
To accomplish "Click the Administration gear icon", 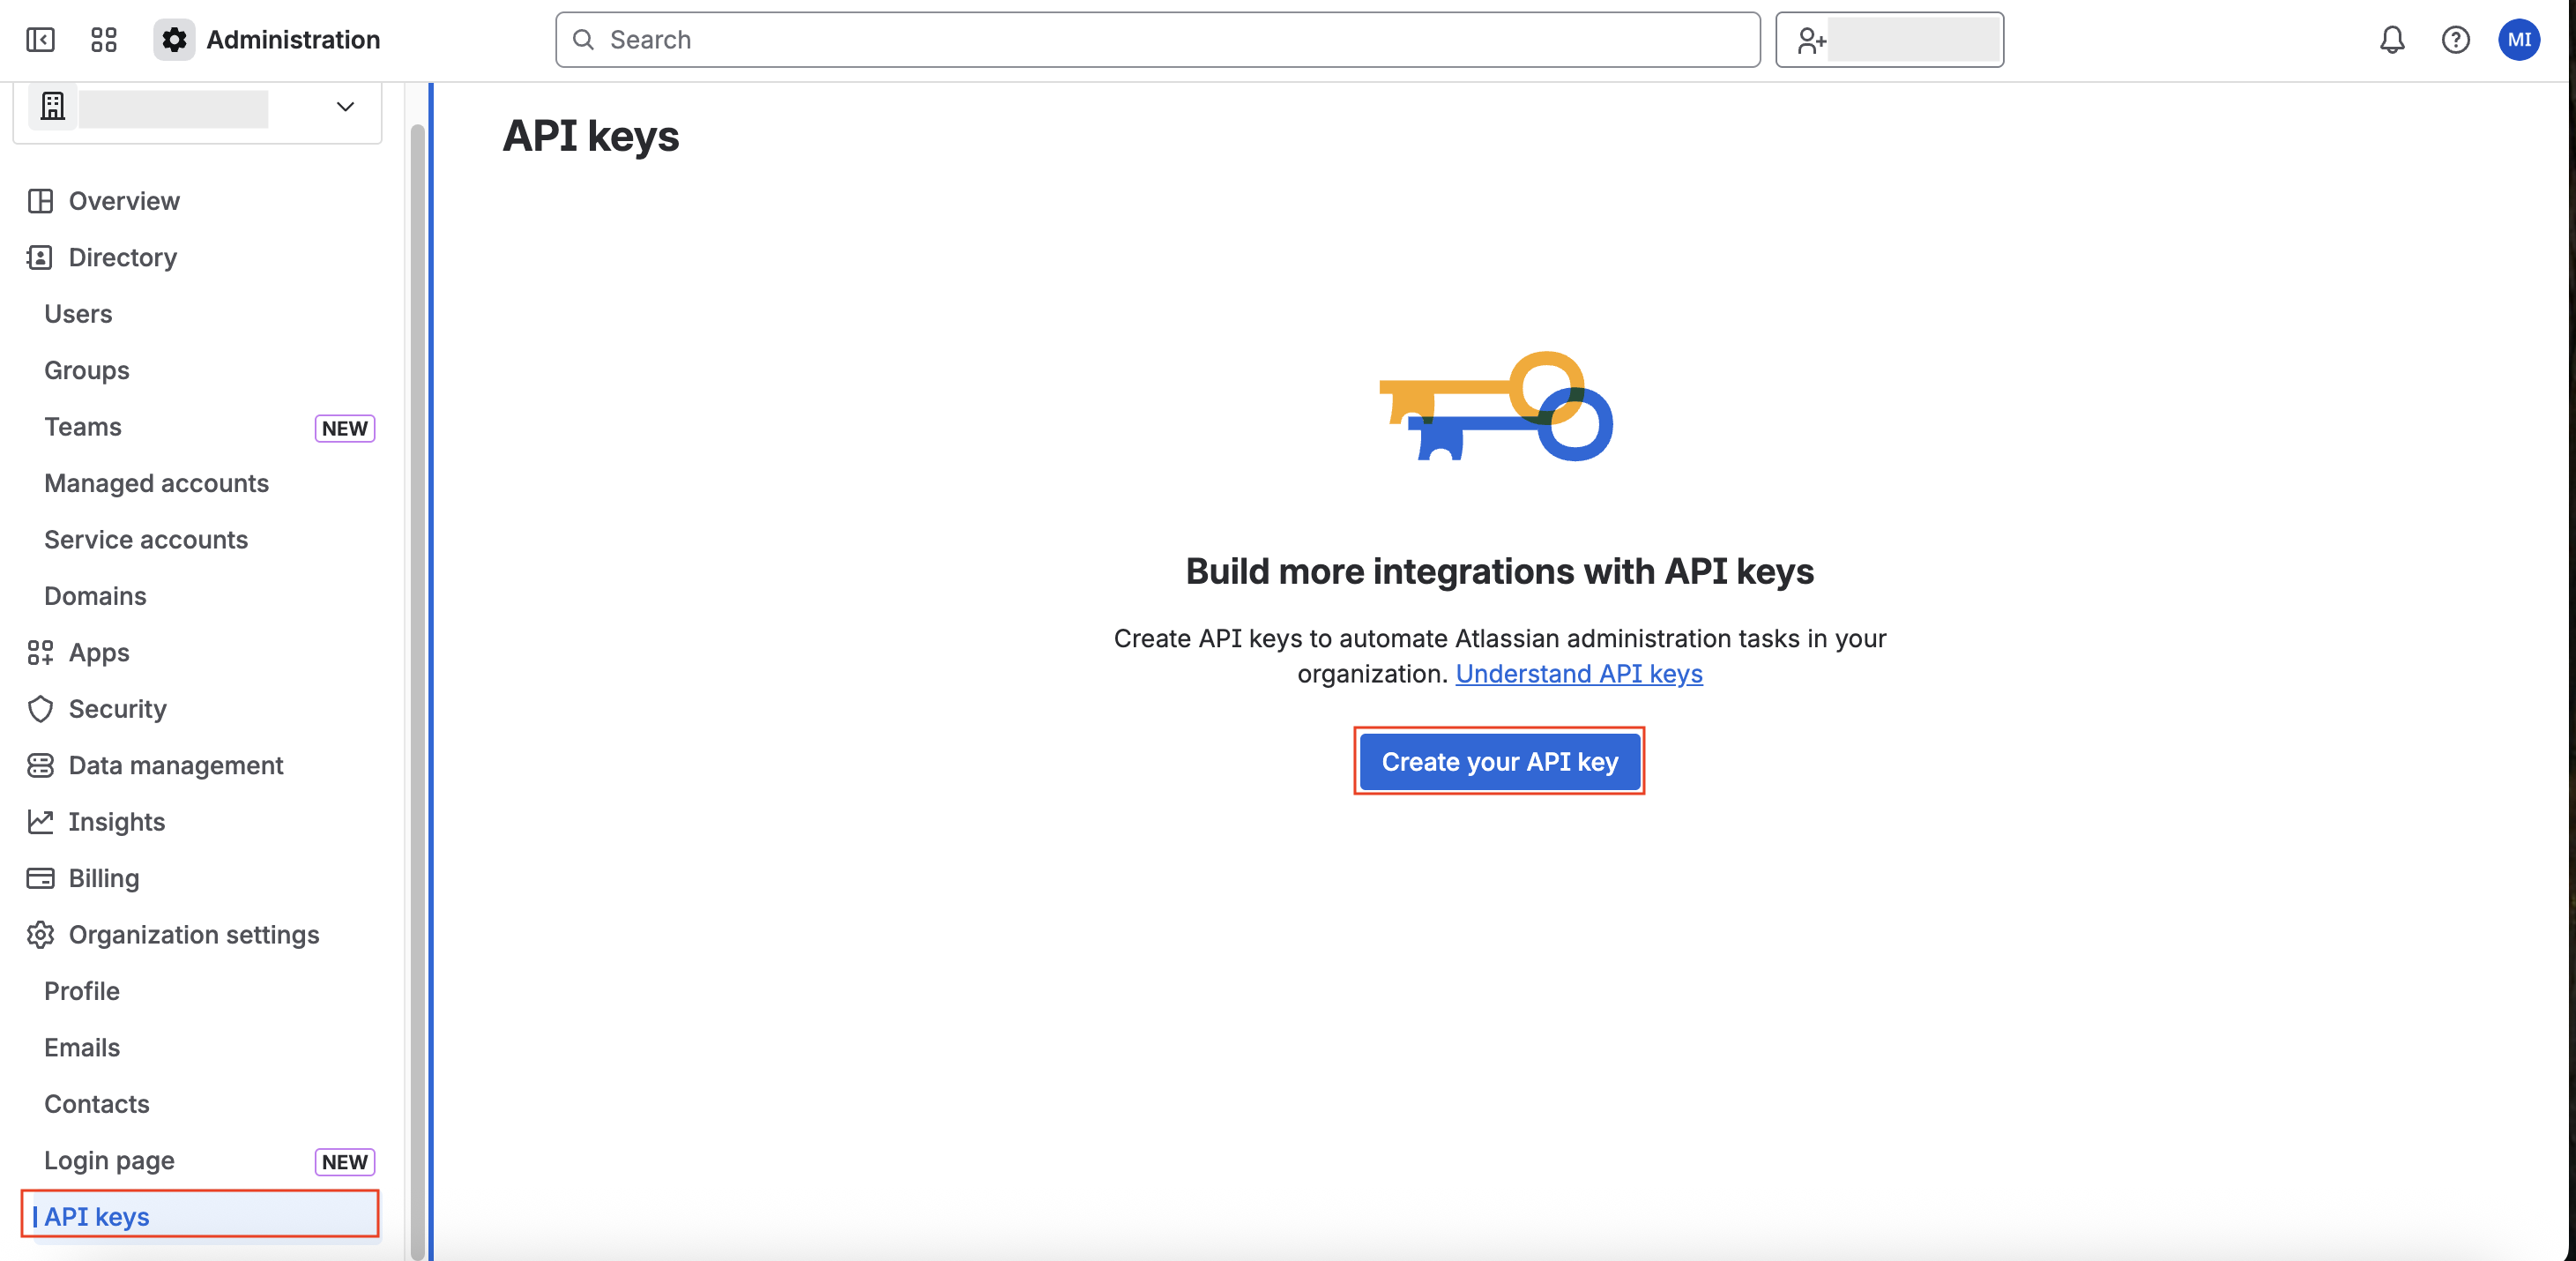I will pyautogui.click(x=174, y=40).
